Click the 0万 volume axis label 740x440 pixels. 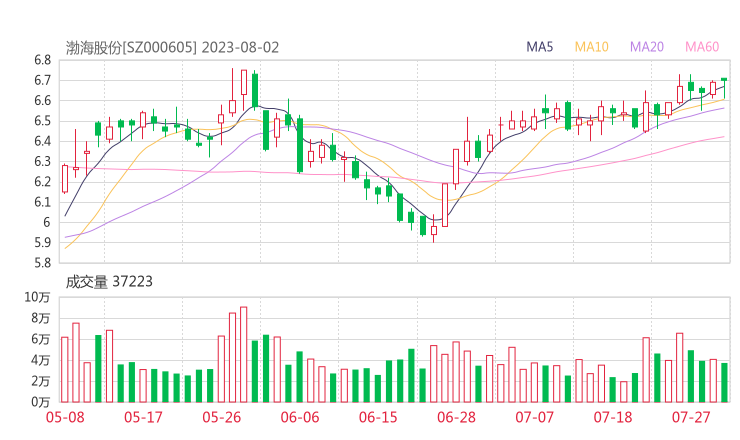(41, 402)
